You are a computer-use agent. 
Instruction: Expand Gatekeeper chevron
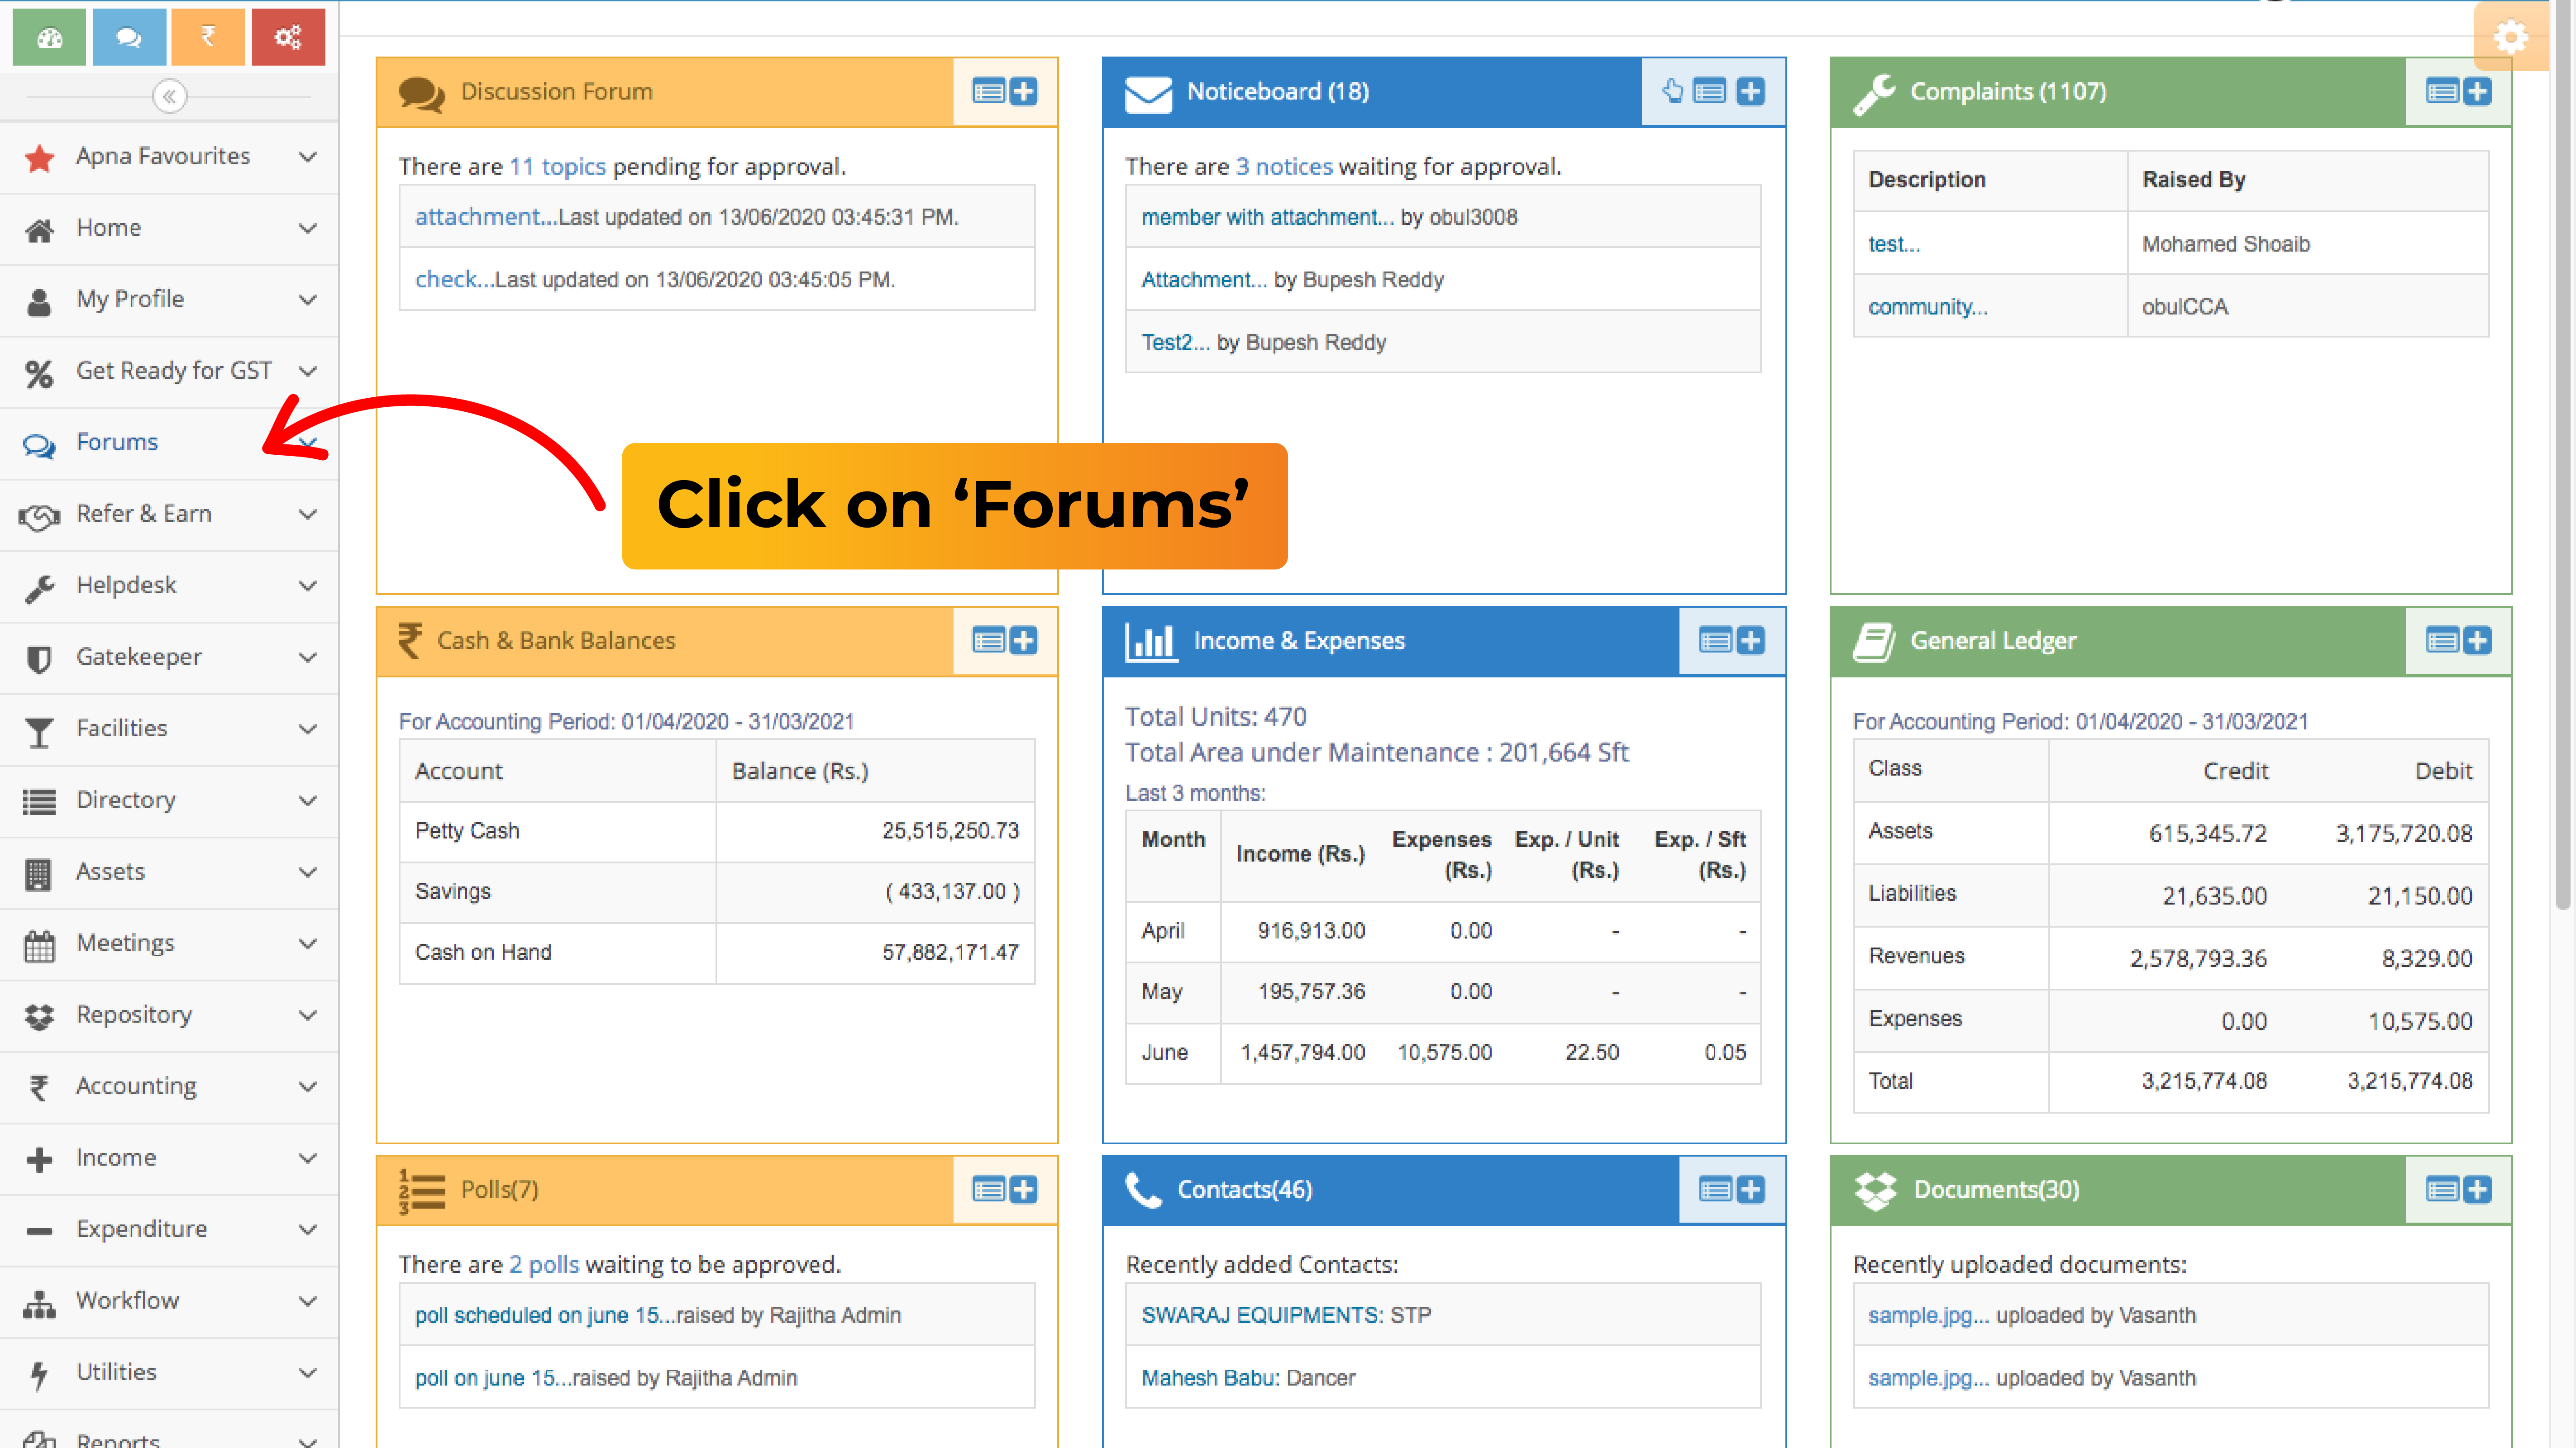pyautogui.click(x=308, y=657)
